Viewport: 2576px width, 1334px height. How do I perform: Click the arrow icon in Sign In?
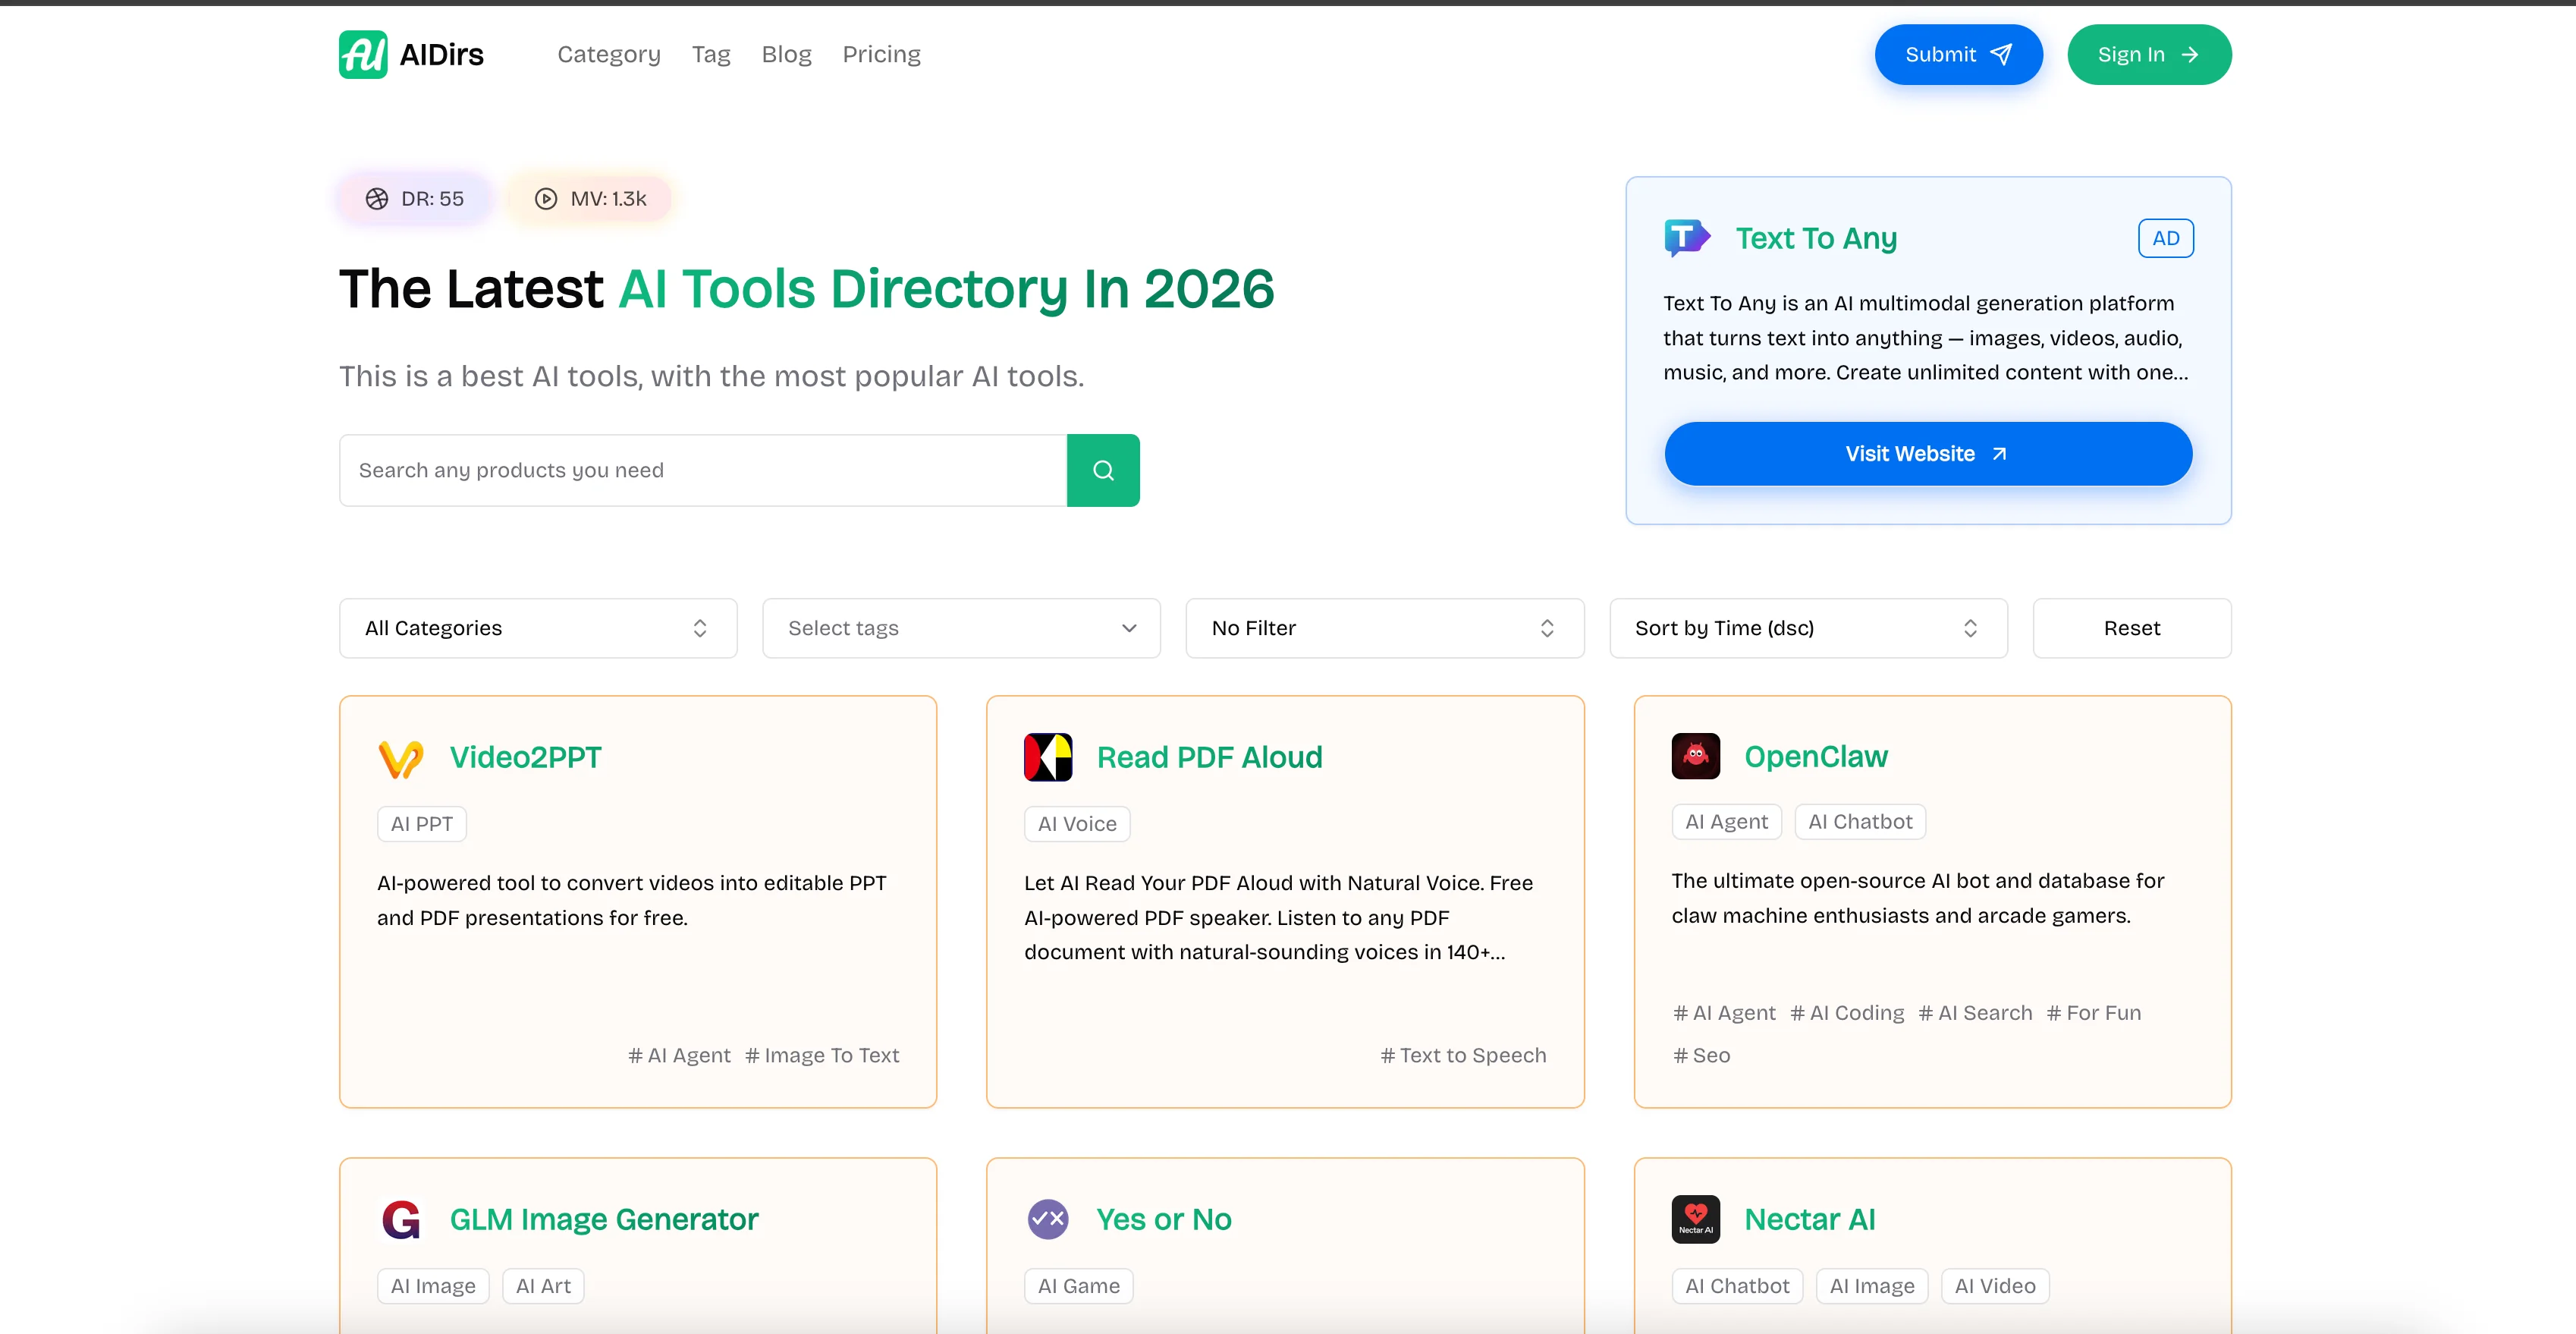click(x=2190, y=54)
